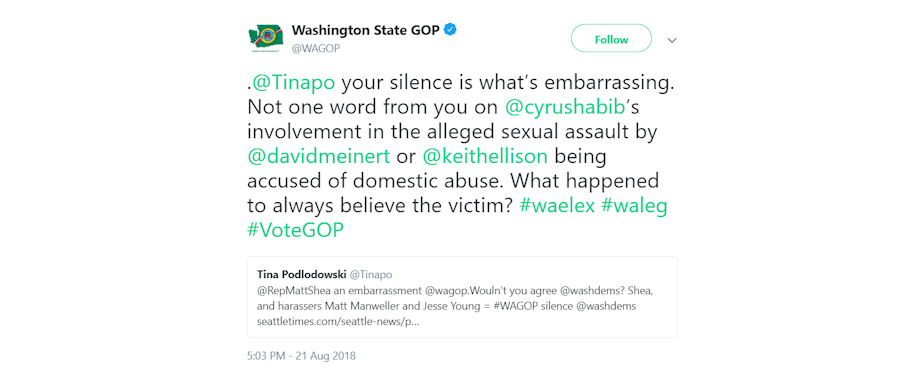
Task: Select the #waelex hashtag
Action: pos(556,206)
